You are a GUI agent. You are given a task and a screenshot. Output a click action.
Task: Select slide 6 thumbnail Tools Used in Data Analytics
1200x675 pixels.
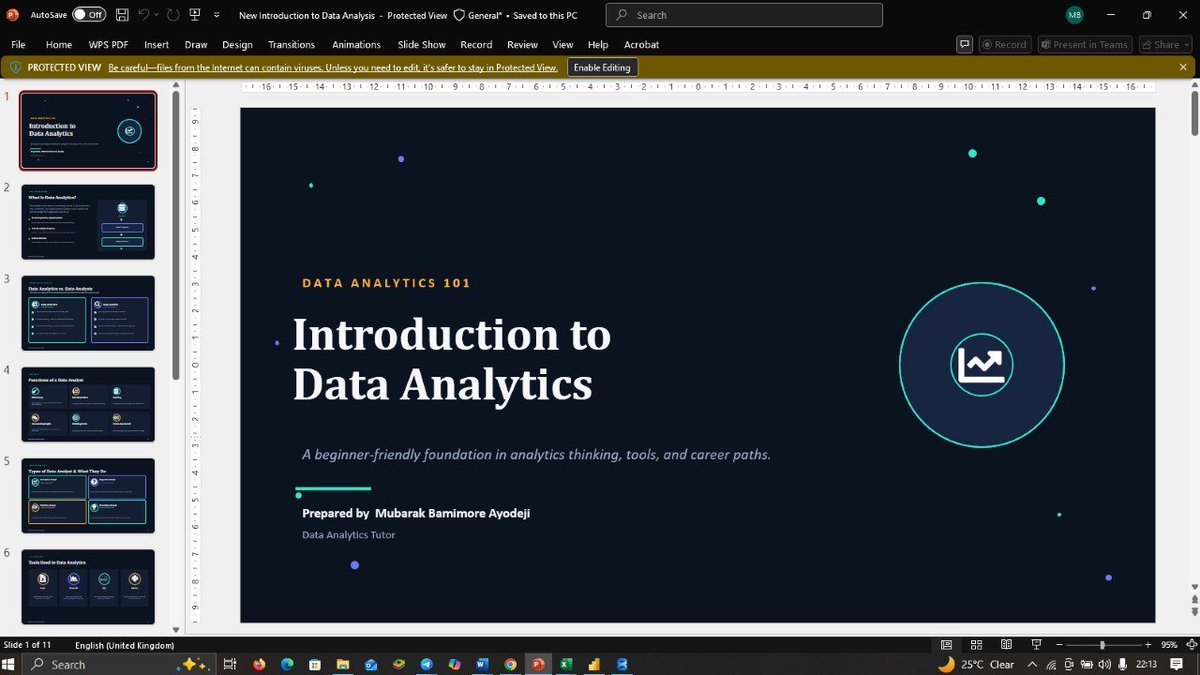pos(88,586)
